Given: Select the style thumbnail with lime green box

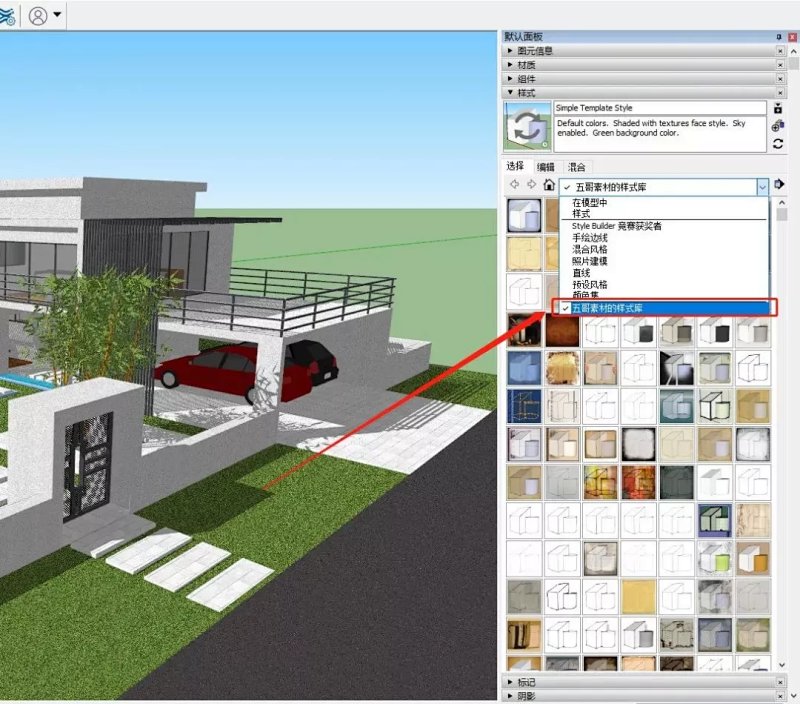Looking at the screenshot, I should click(x=714, y=559).
